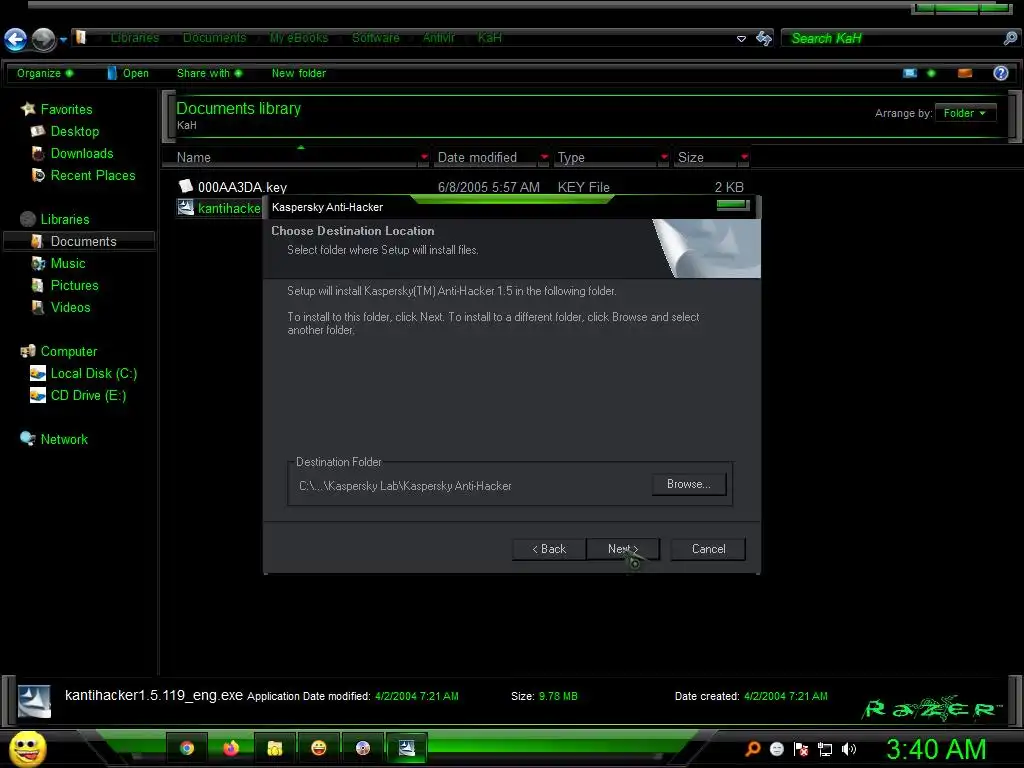Open the Type column filter arrow

click(664, 157)
